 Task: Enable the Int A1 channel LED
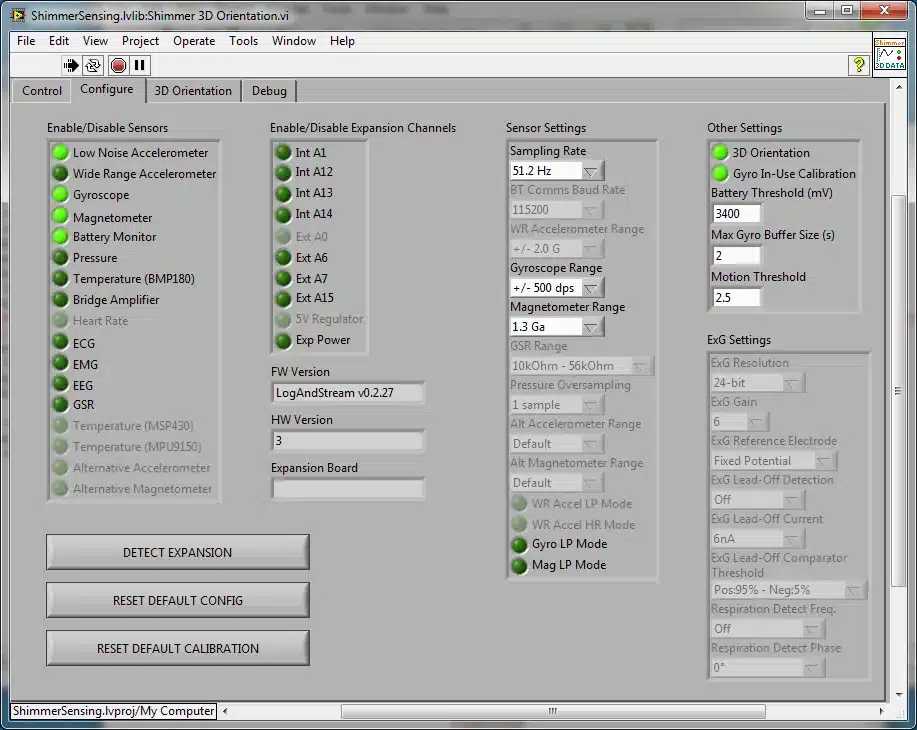point(284,153)
